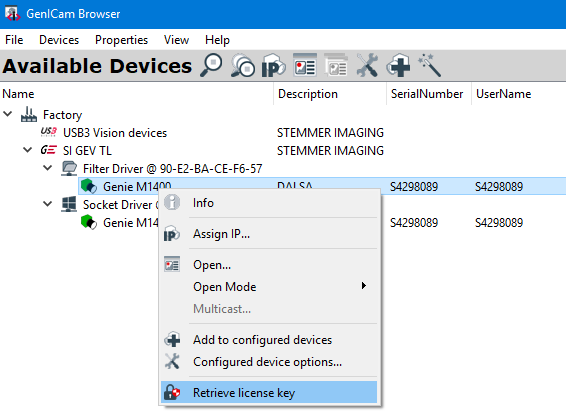Click the double magnifier continuous search icon
This screenshot has height=417, width=566.
[243, 65]
